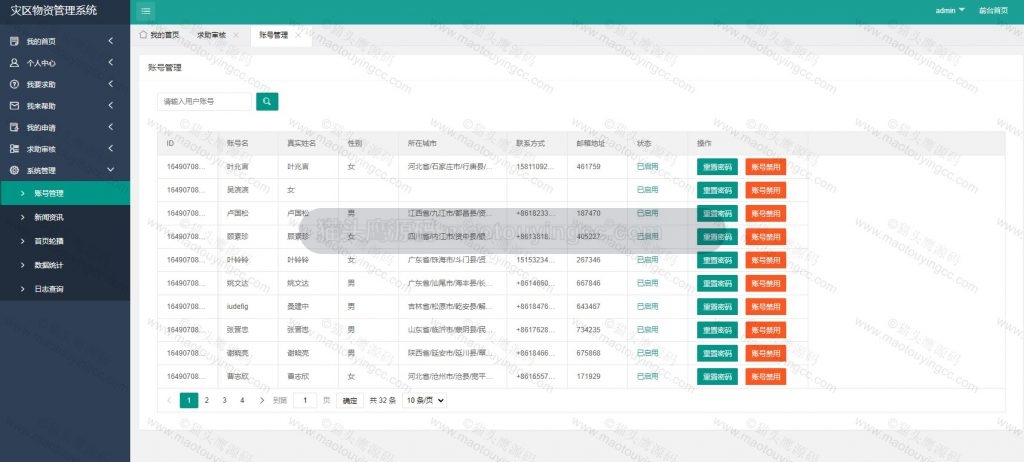This screenshot has height=462, width=1024.
Task: Click the 请输入用户账号 search input
Action: coord(204,101)
